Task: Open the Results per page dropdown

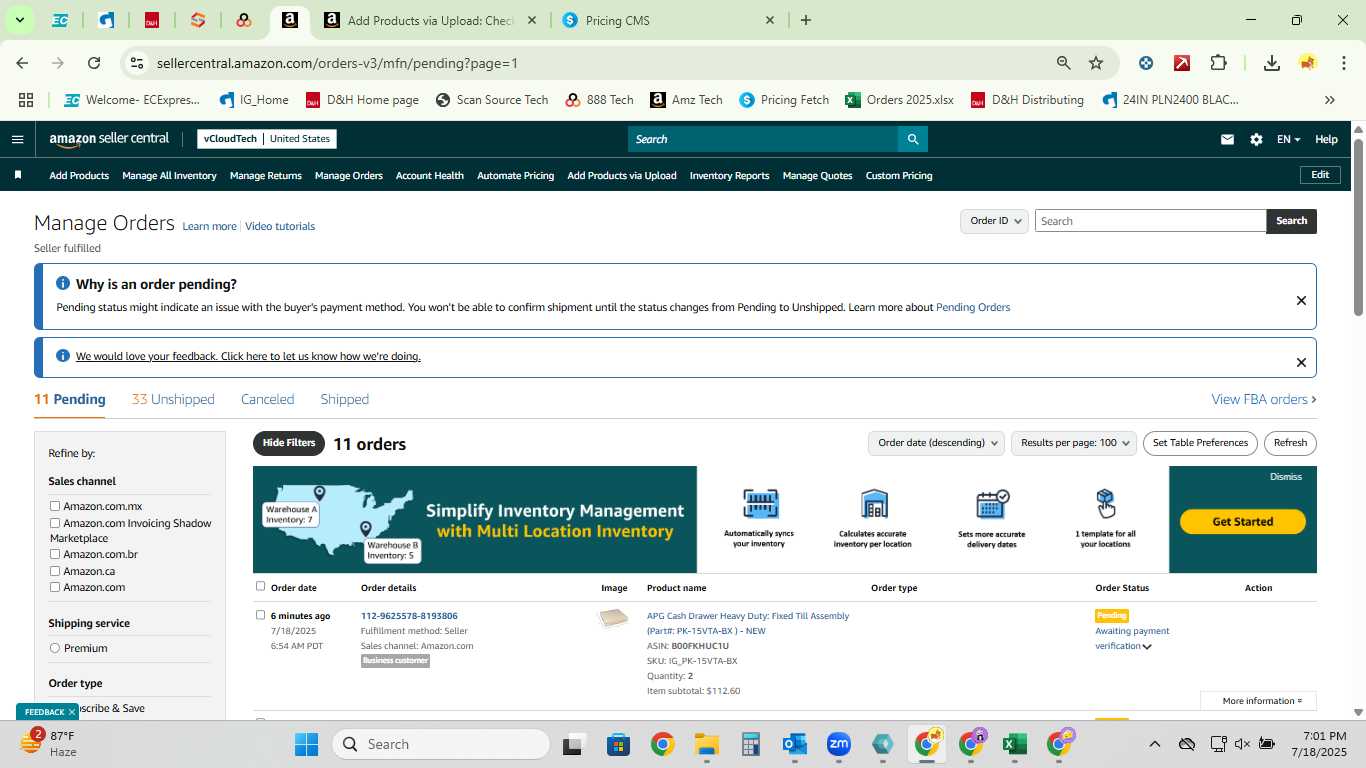Action: pos(1074,443)
